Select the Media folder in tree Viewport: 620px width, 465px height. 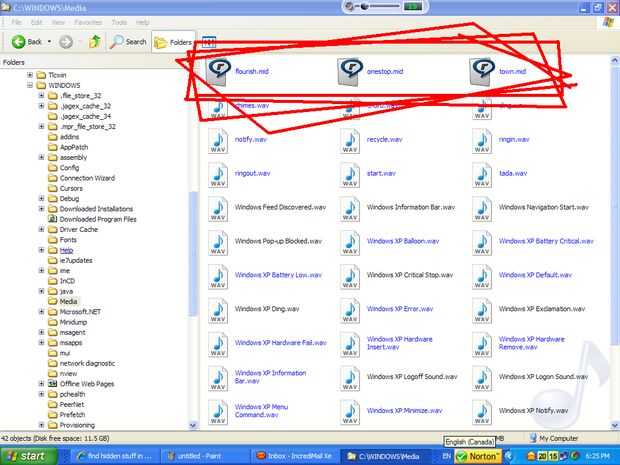[68, 301]
